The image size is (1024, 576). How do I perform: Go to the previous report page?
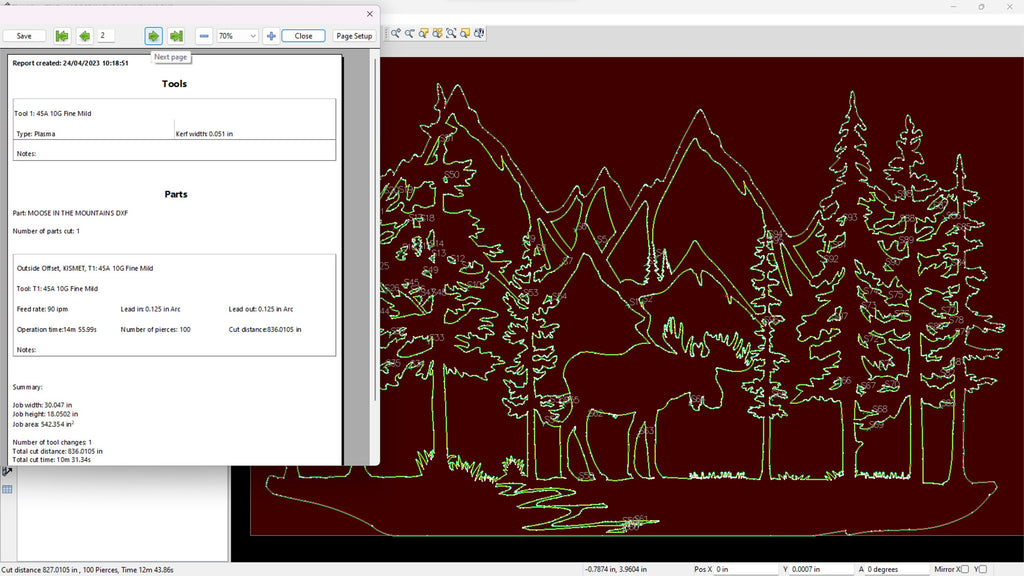84,36
